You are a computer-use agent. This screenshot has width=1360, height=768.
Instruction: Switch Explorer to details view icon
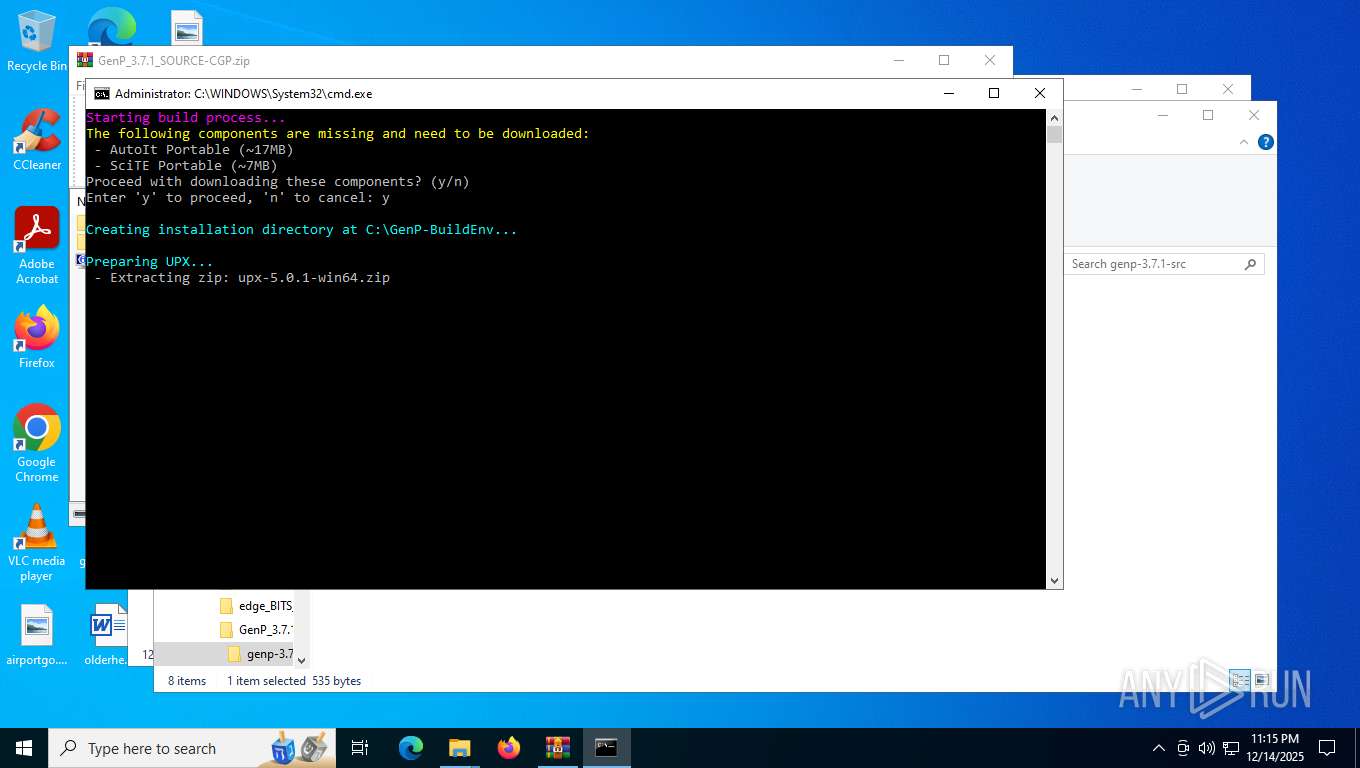(x=1240, y=680)
